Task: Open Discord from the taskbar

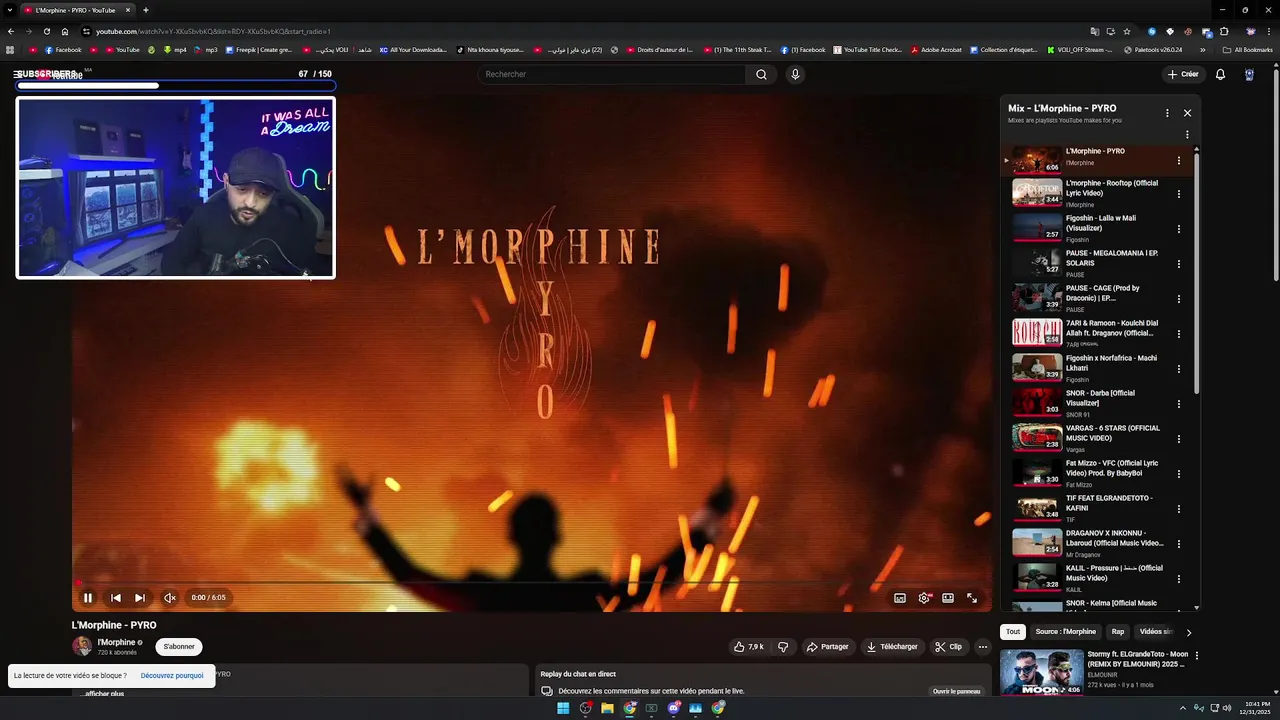Action: 674,708
